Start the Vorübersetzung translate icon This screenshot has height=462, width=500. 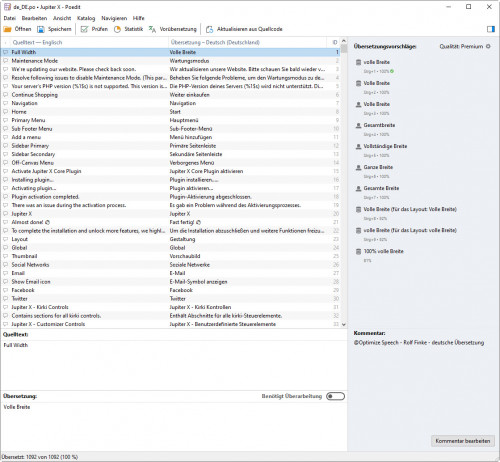(x=152, y=29)
